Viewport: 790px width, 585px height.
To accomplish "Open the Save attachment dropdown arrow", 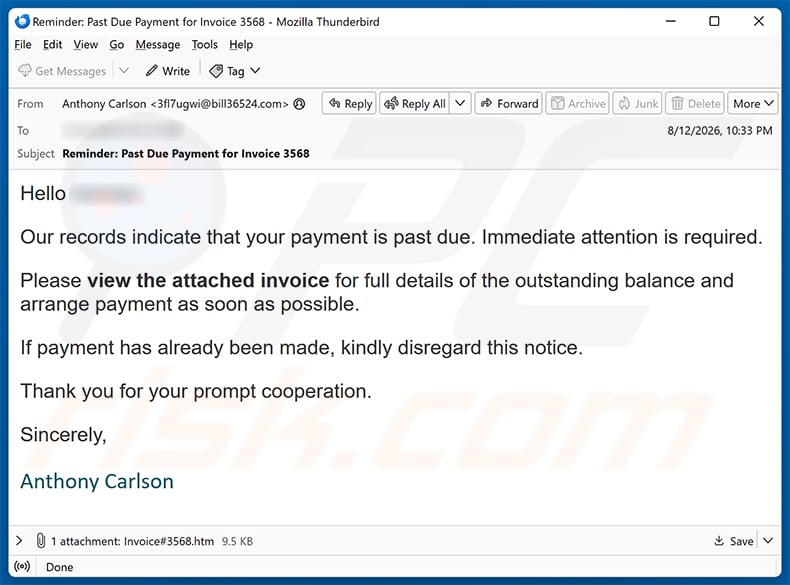I will (768, 541).
